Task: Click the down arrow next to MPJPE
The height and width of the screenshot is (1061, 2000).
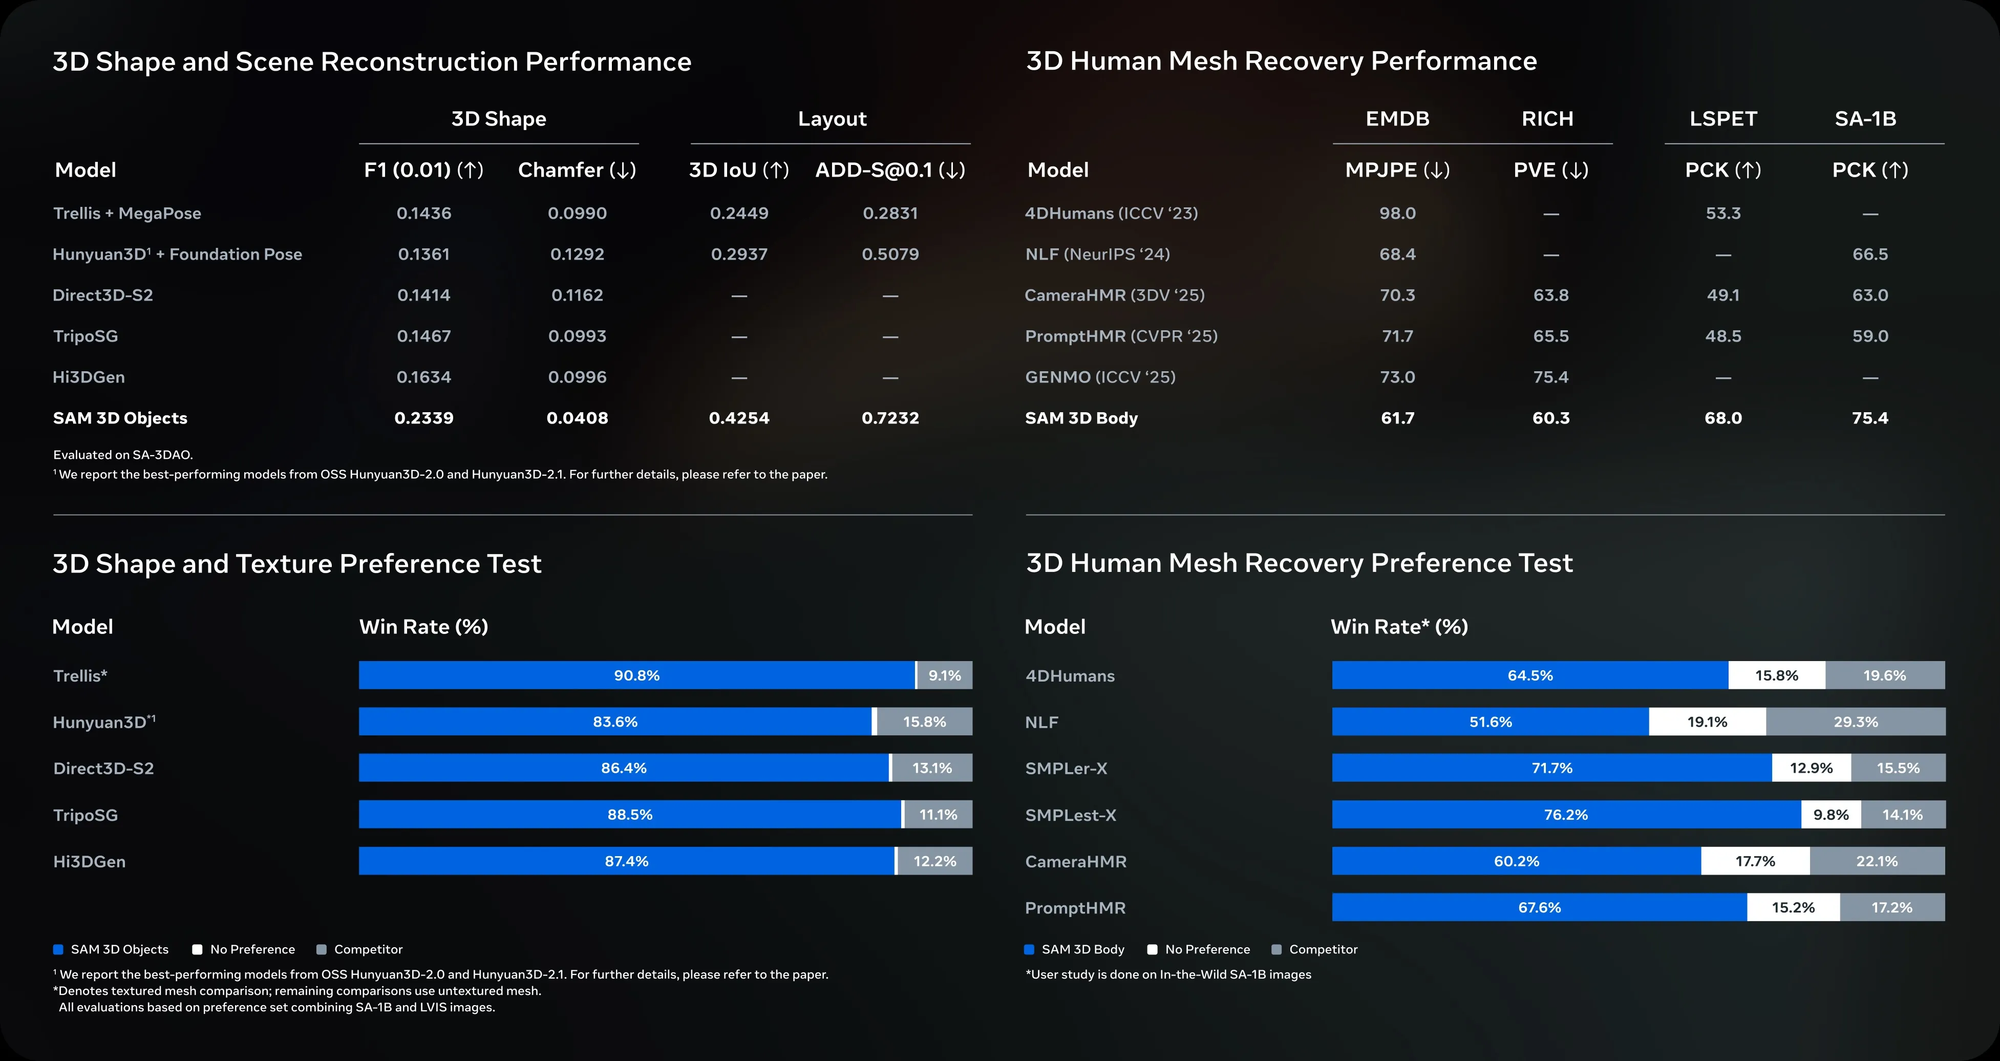Action: pyautogui.click(x=1436, y=170)
